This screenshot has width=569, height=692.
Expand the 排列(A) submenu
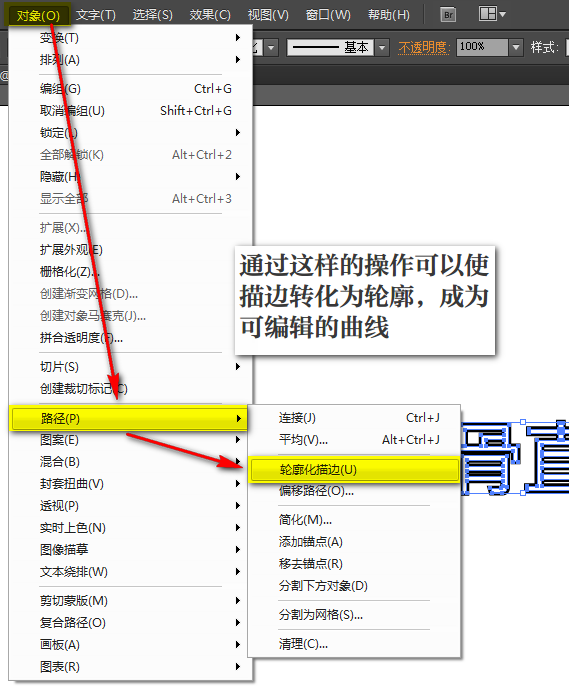click(x=131, y=60)
